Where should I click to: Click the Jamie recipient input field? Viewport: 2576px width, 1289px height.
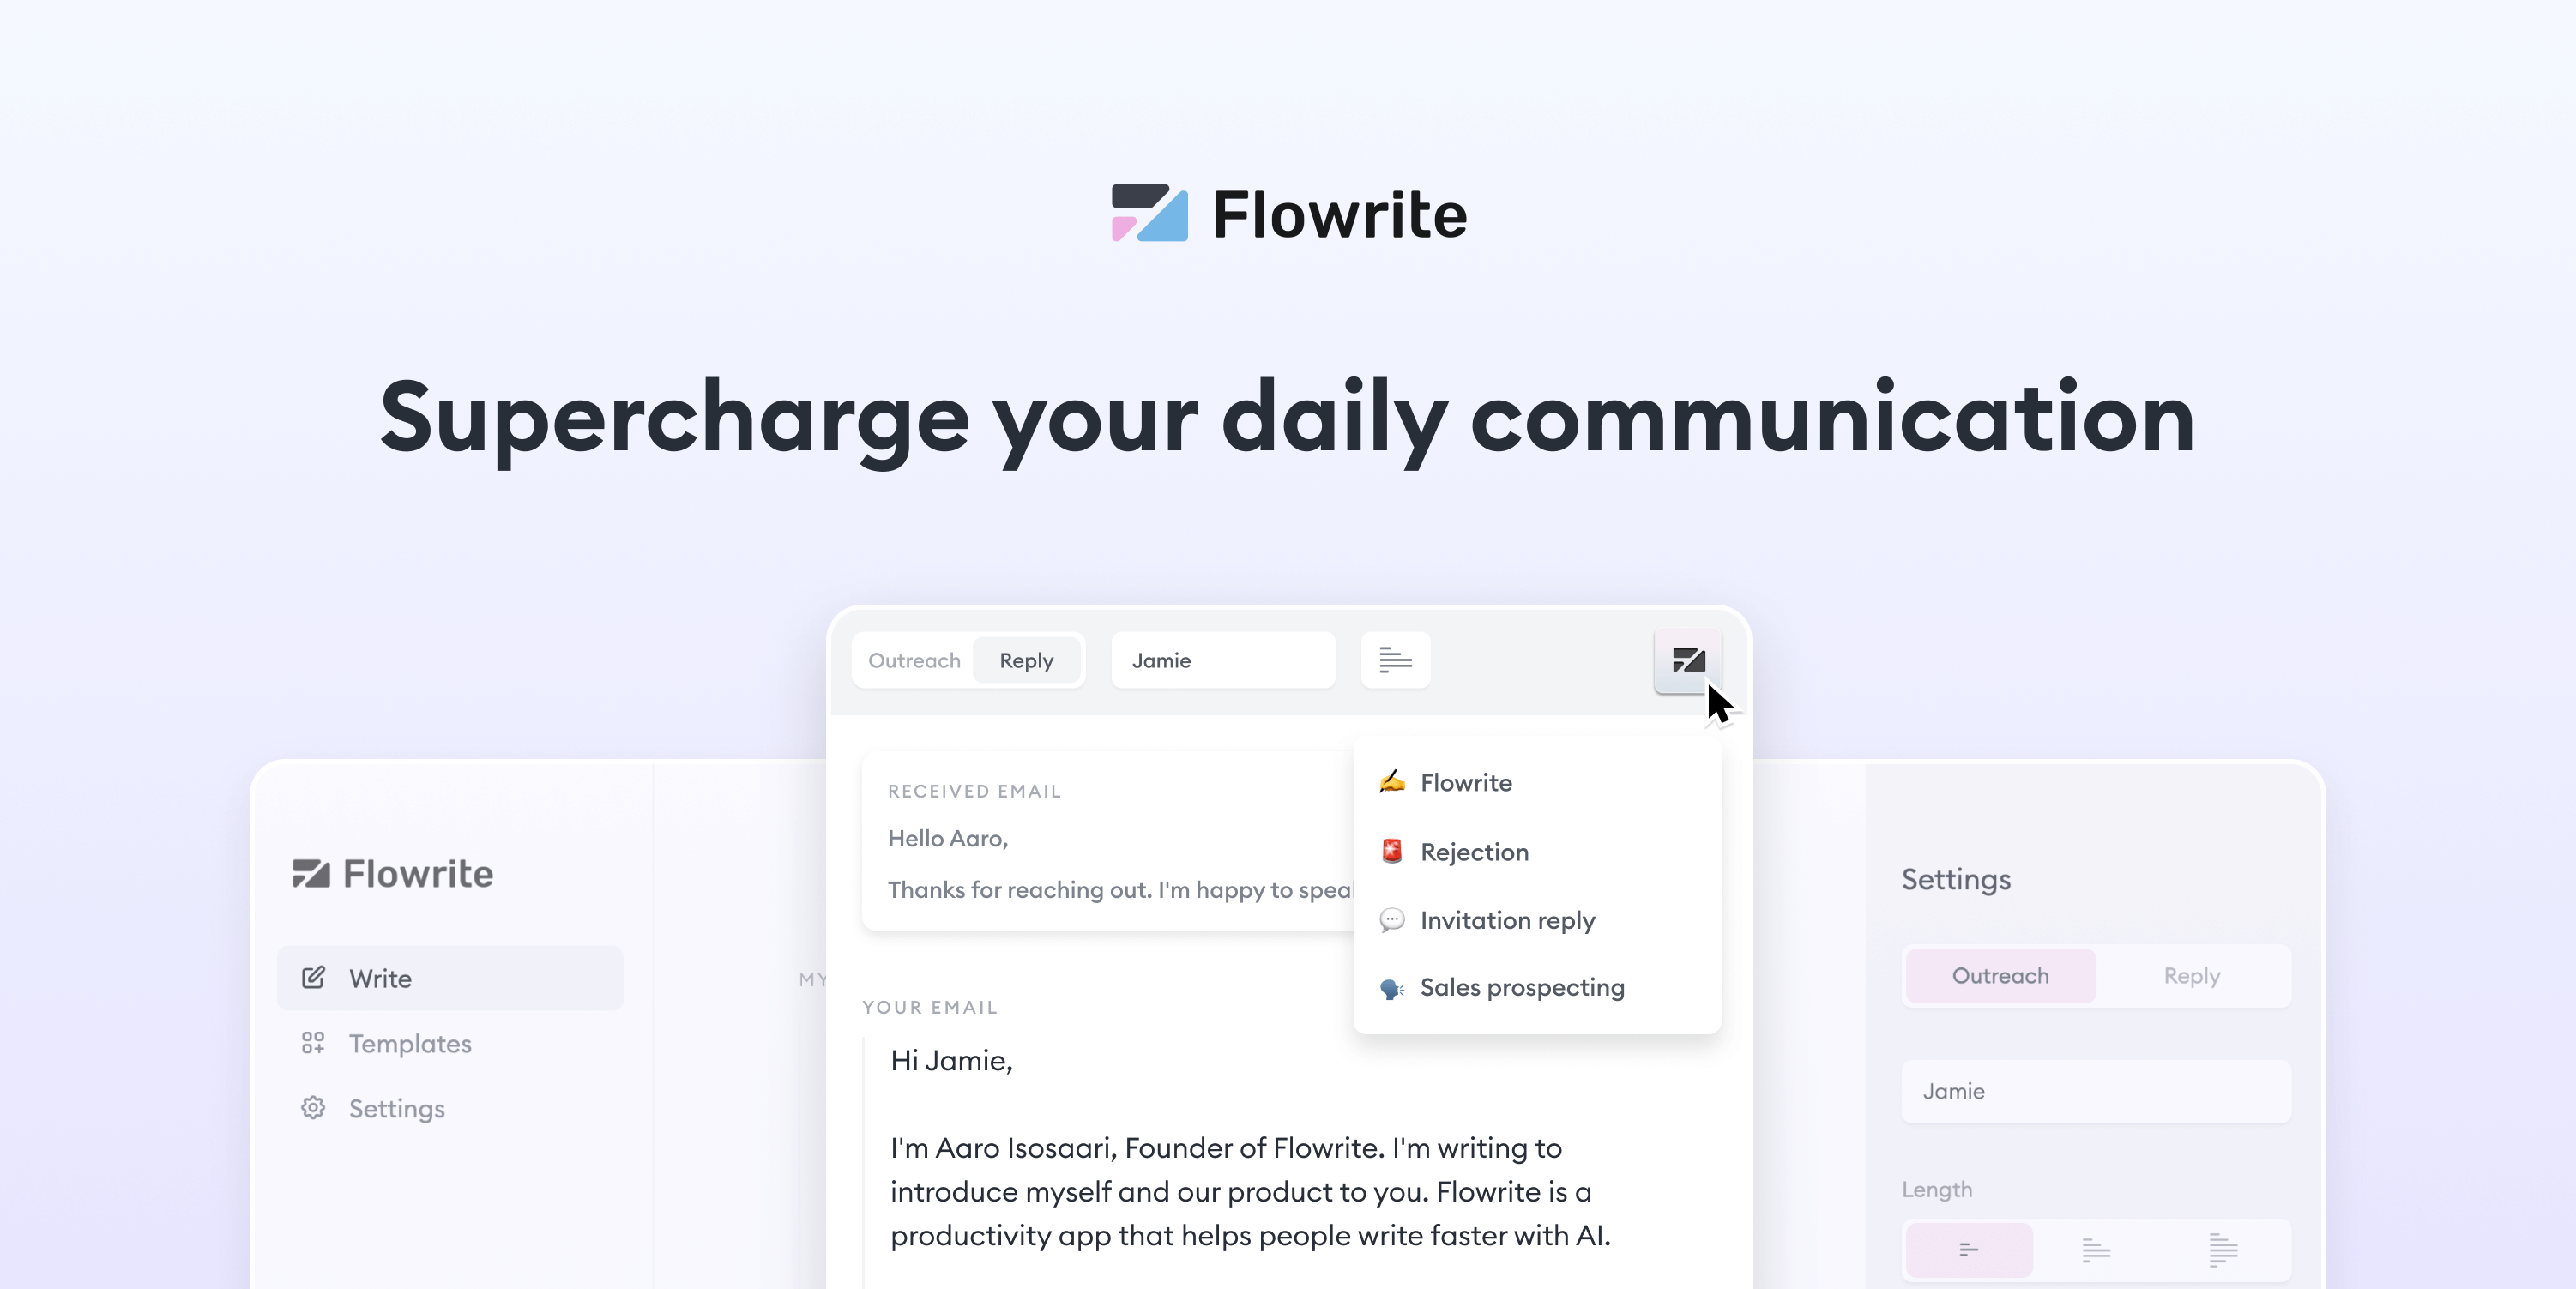[1225, 660]
